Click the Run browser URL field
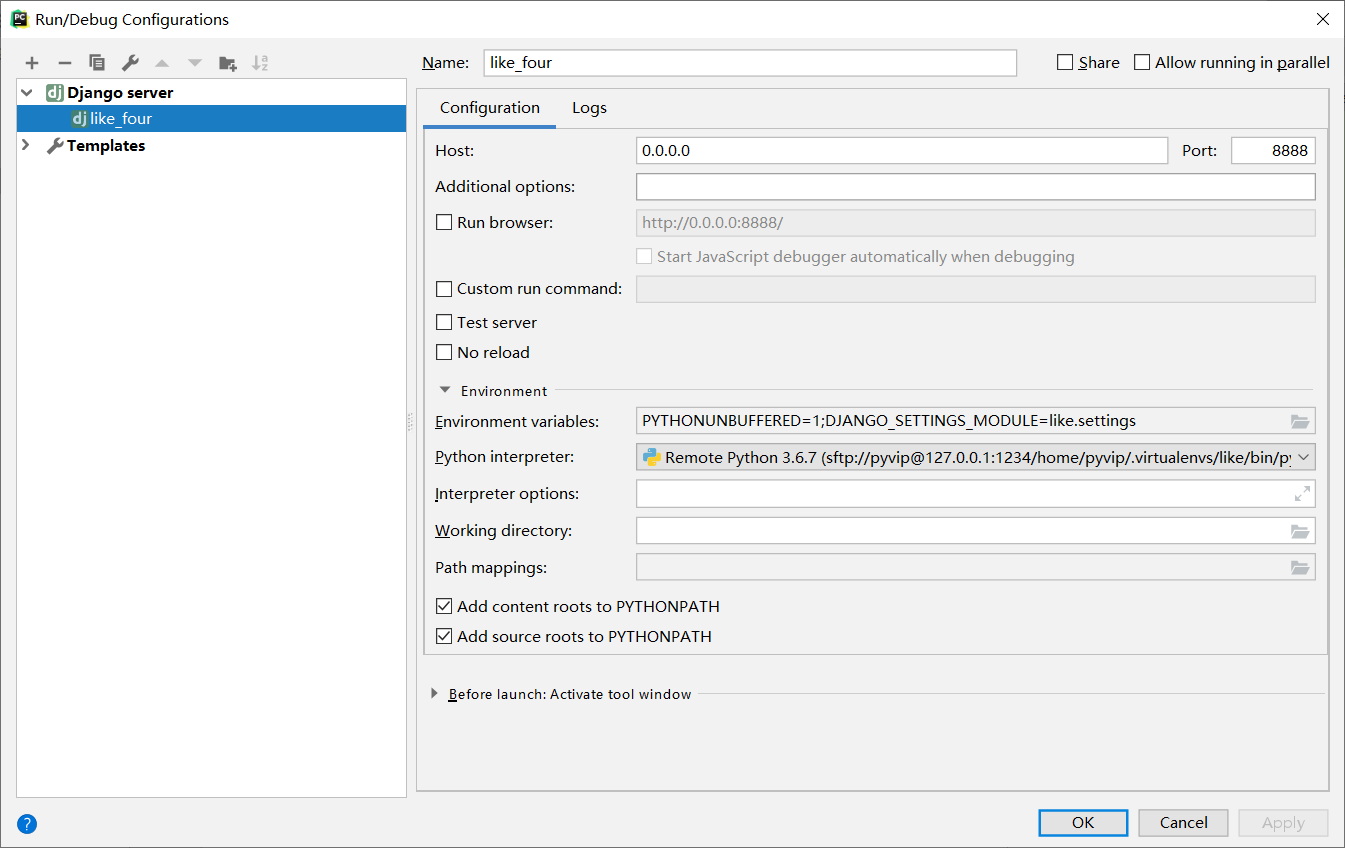Image resolution: width=1345 pixels, height=848 pixels. pyautogui.click(x=976, y=223)
